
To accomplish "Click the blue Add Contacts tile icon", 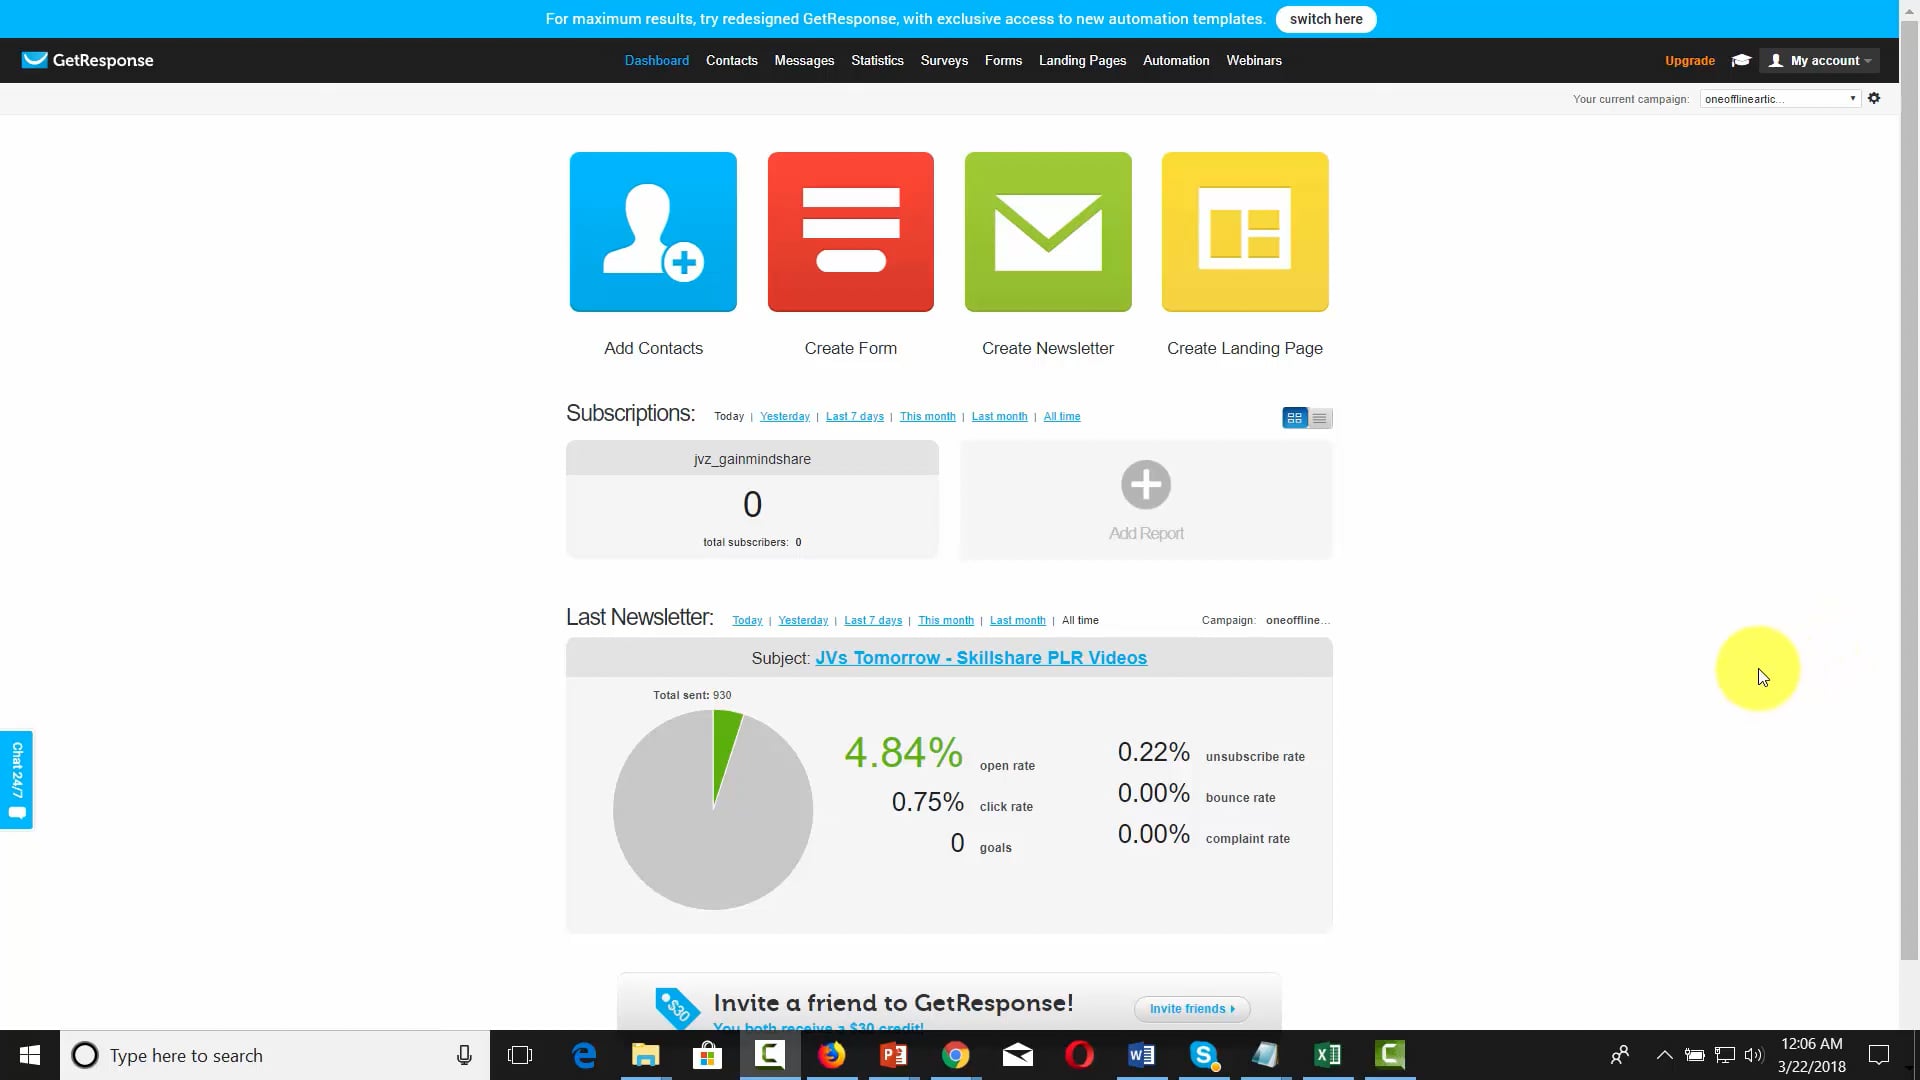I will click(653, 232).
